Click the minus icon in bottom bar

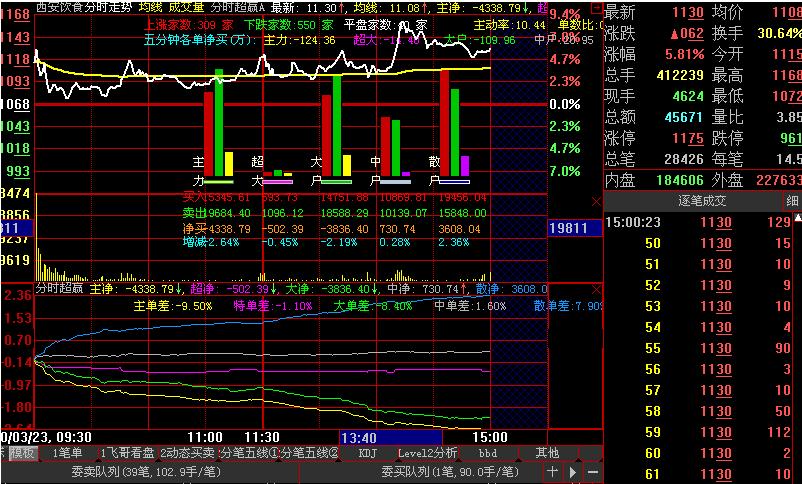coord(593,472)
